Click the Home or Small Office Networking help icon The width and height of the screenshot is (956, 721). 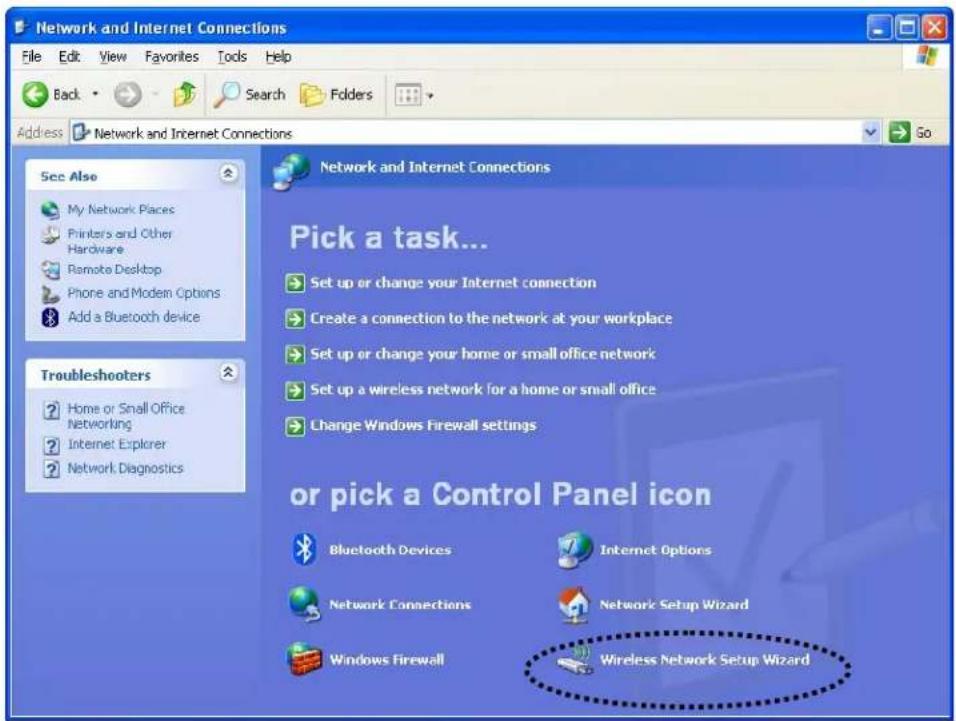tap(52, 410)
